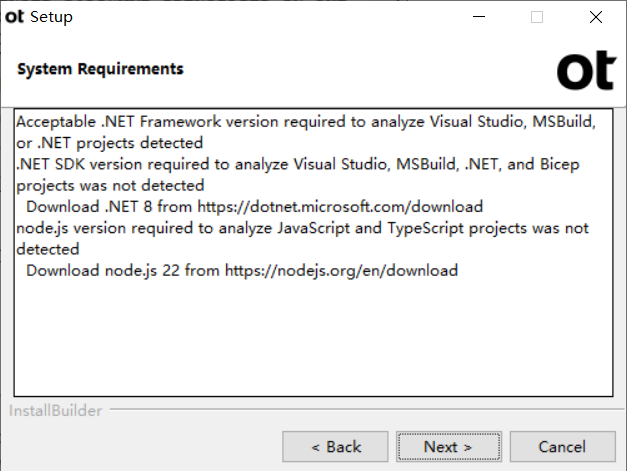Click the Acceptable .NET Framework version line
Viewport: 627px width, 471px height.
click(306, 122)
